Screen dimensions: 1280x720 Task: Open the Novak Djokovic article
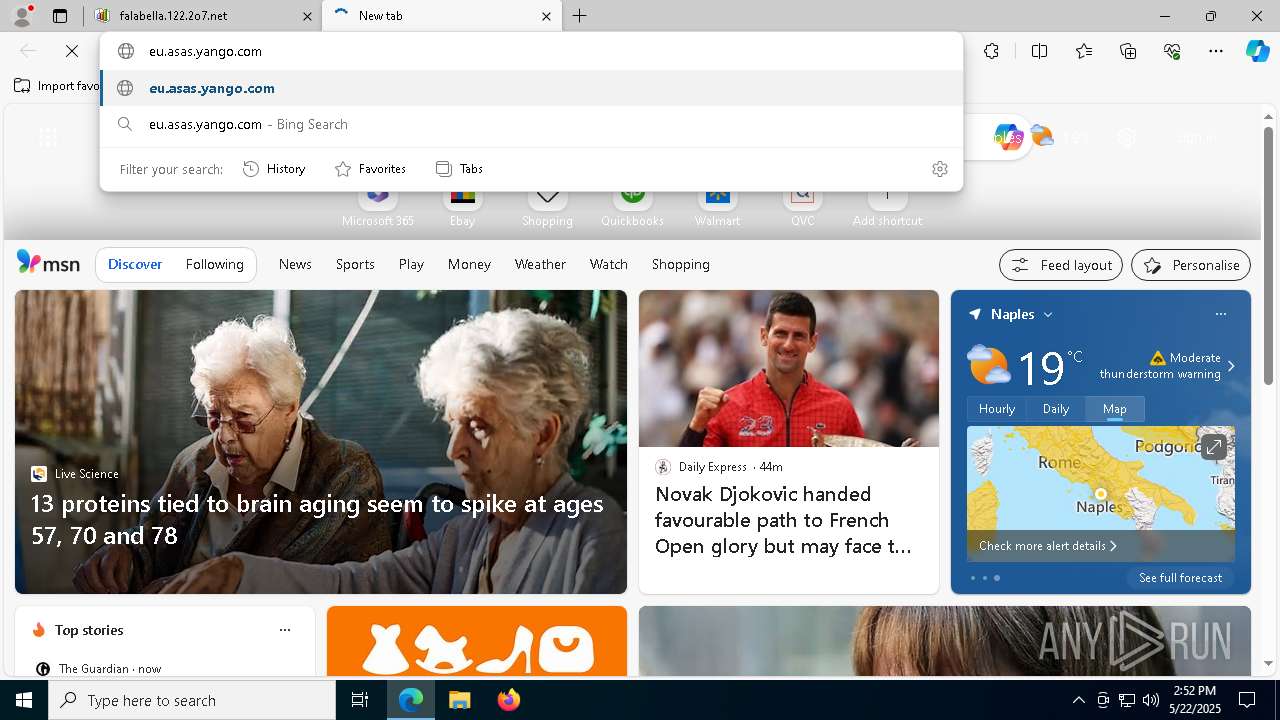coord(789,442)
